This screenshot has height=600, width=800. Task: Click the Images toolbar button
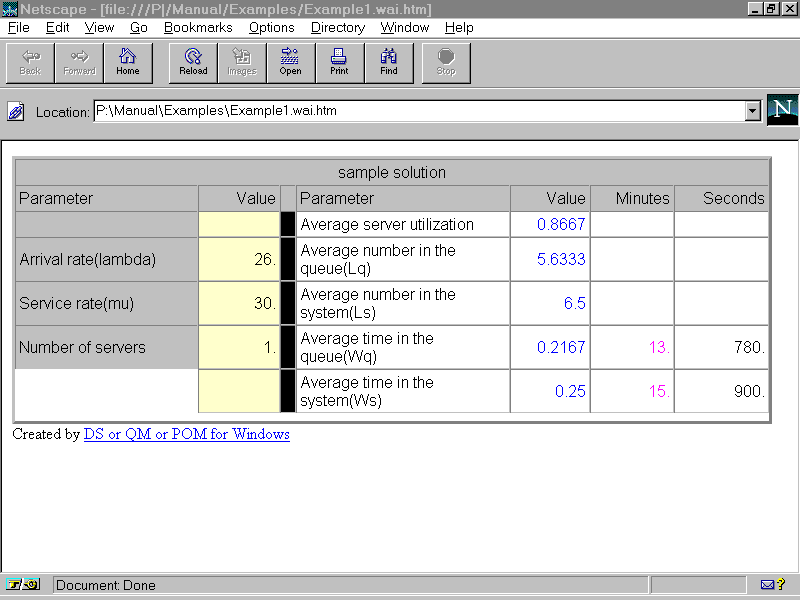click(241, 62)
